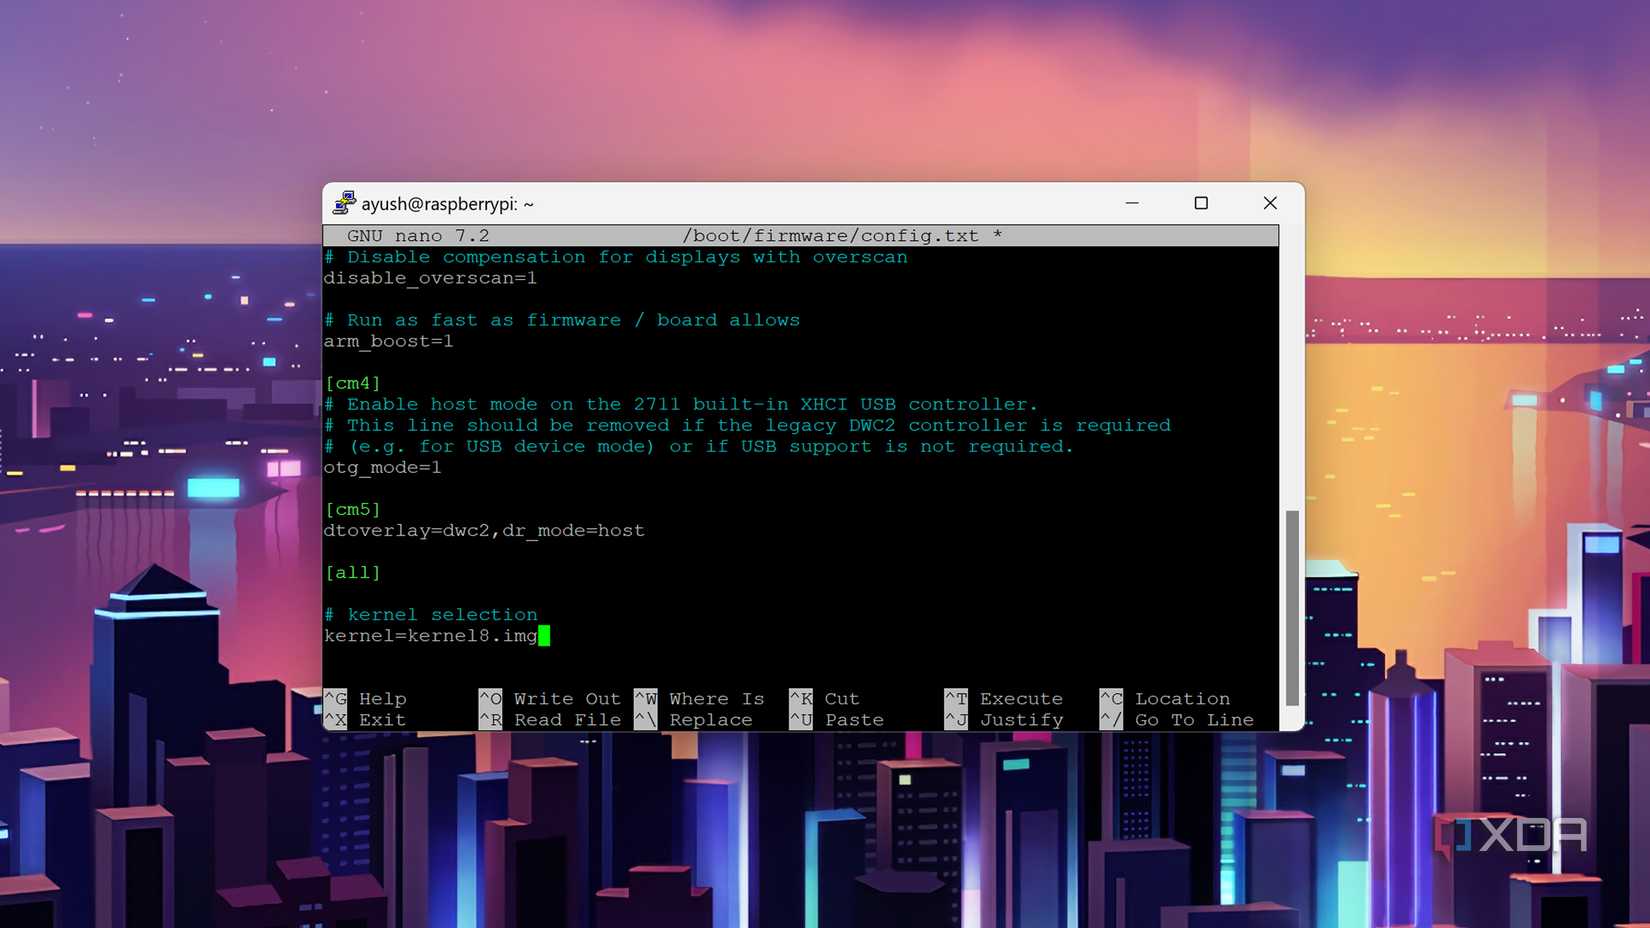The width and height of the screenshot is (1650, 928).
Task: Click the Write Out (^O) shortcut label
Action: coord(565,698)
